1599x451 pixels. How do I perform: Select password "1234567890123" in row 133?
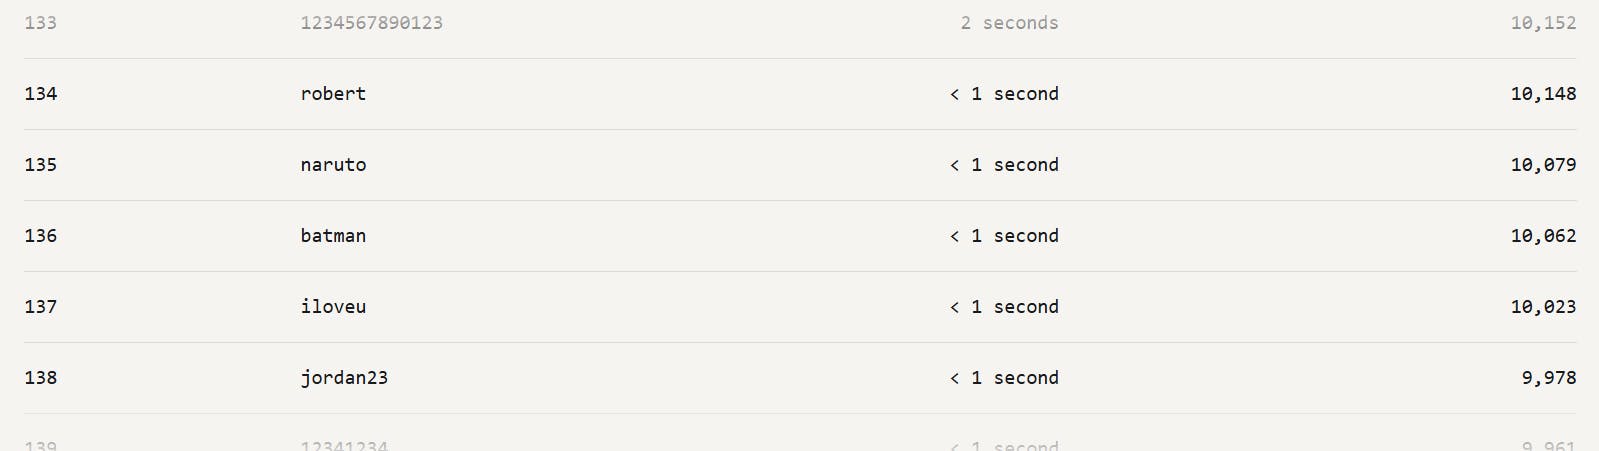pyautogui.click(x=371, y=23)
